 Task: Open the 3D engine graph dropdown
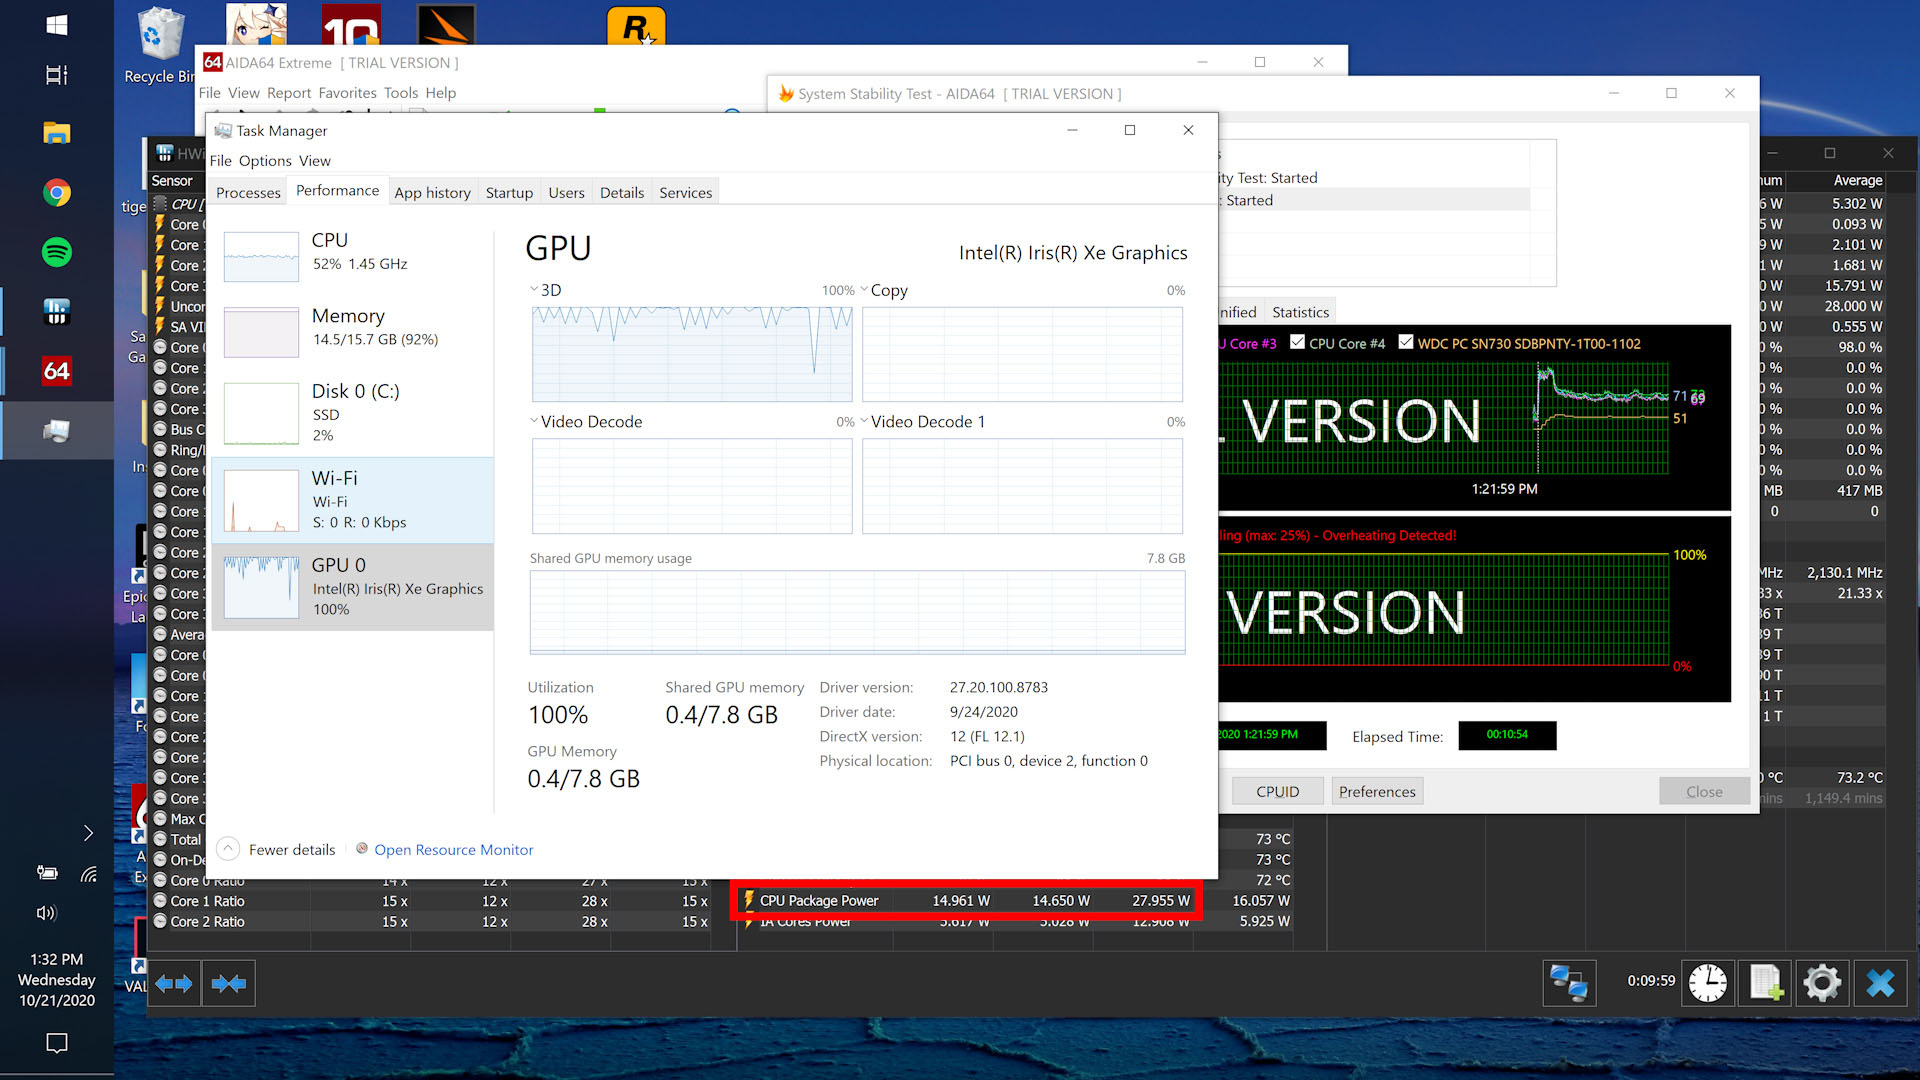[534, 290]
